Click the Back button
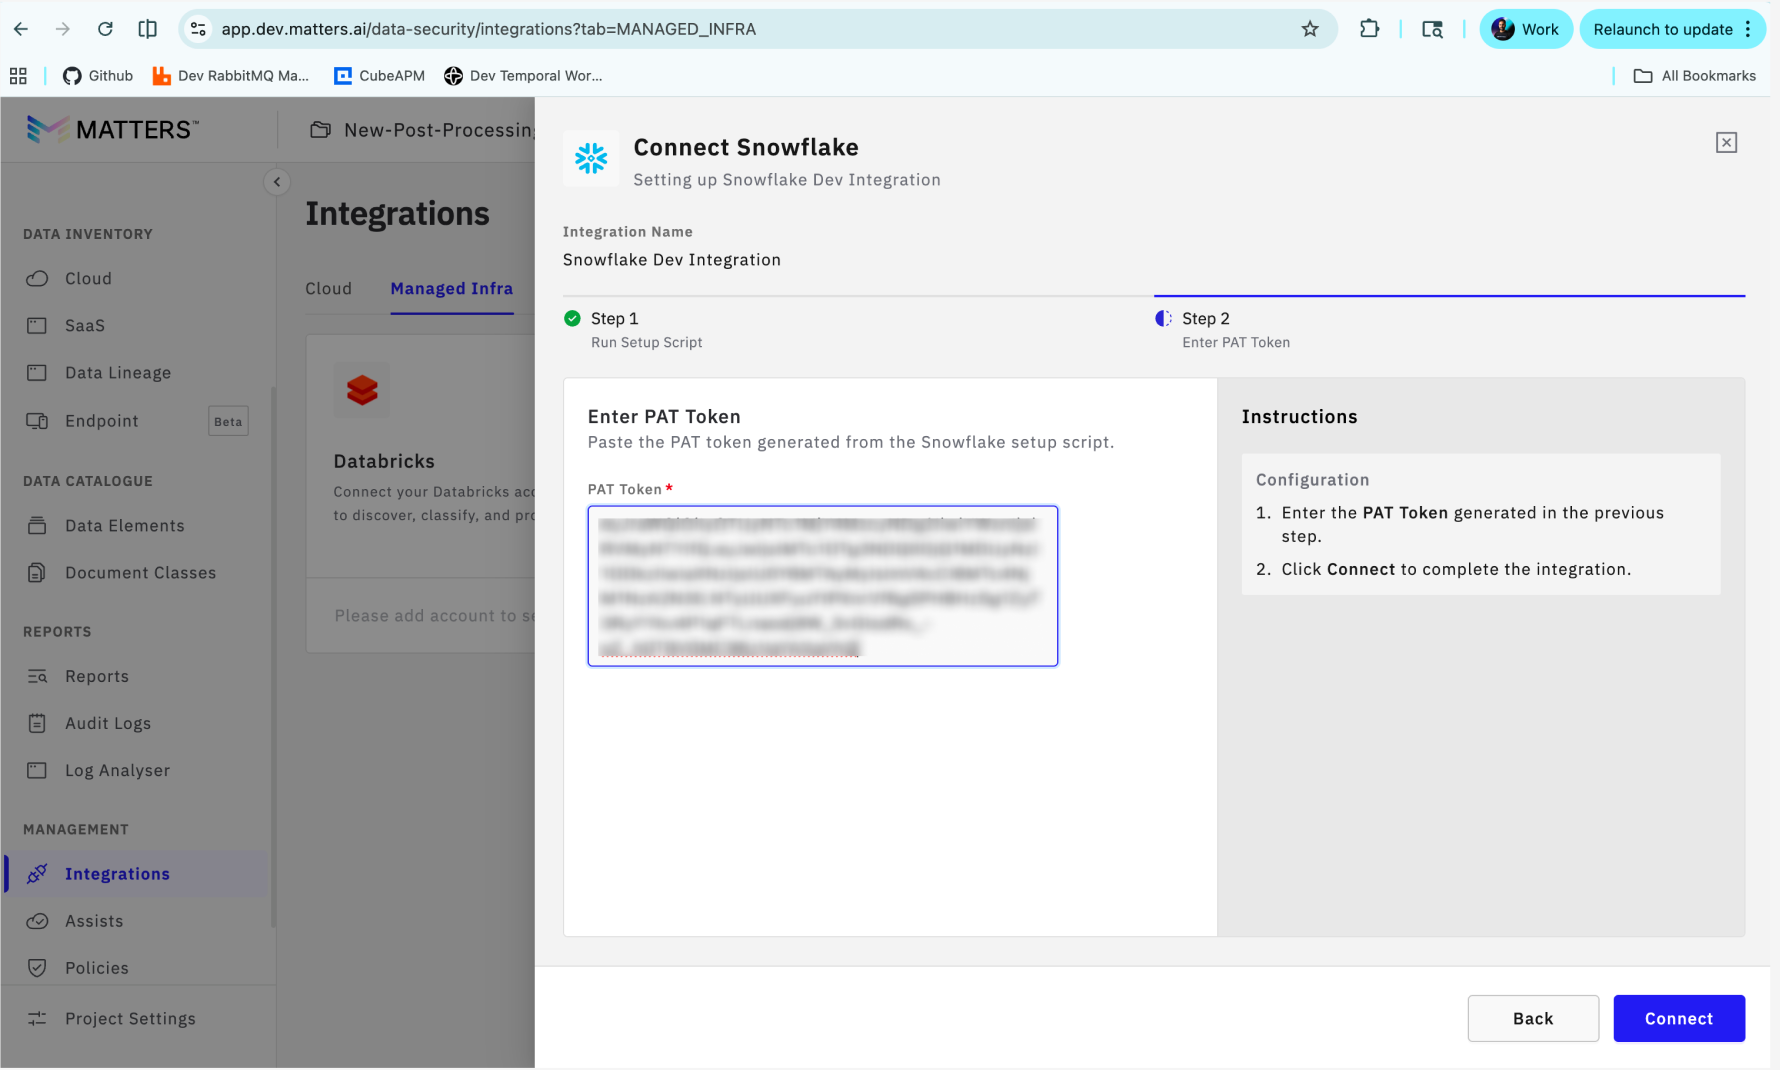This screenshot has height=1070, width=1780. coord(1533,1019)
